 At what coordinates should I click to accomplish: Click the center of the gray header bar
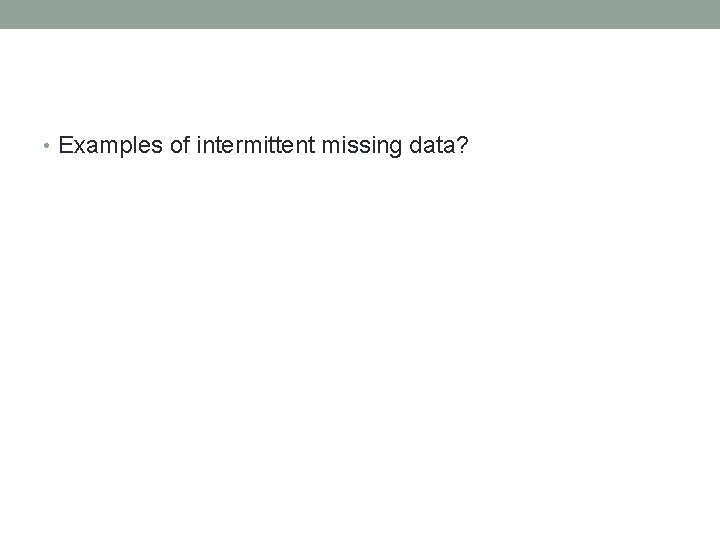click(360, 14)
